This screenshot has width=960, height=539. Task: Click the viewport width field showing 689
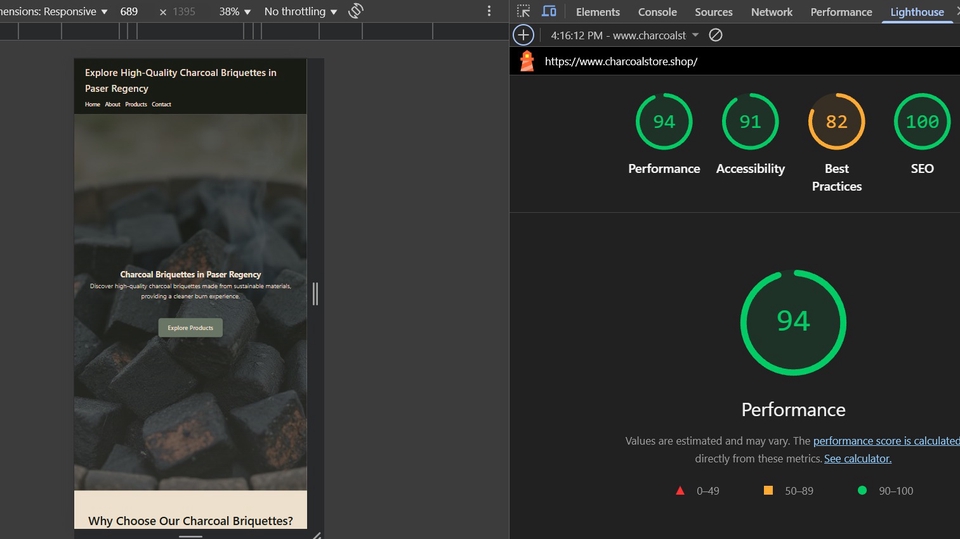(129, 11)
